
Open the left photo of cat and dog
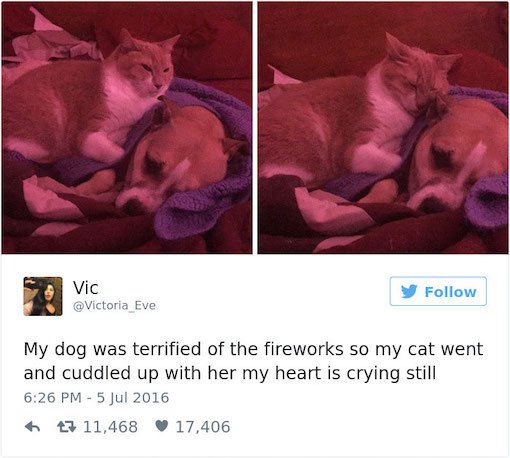point(127,128)
